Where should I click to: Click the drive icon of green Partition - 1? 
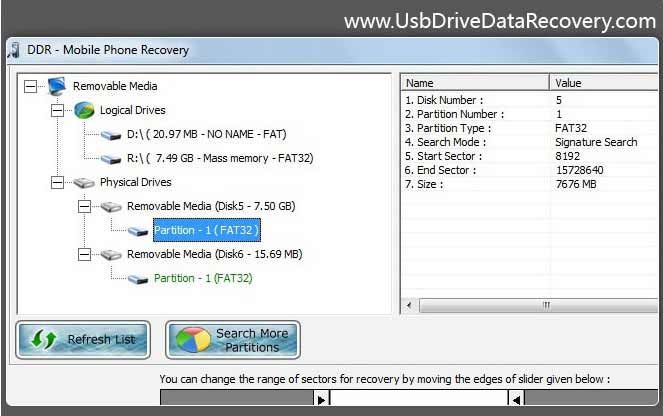coord(138,279)
